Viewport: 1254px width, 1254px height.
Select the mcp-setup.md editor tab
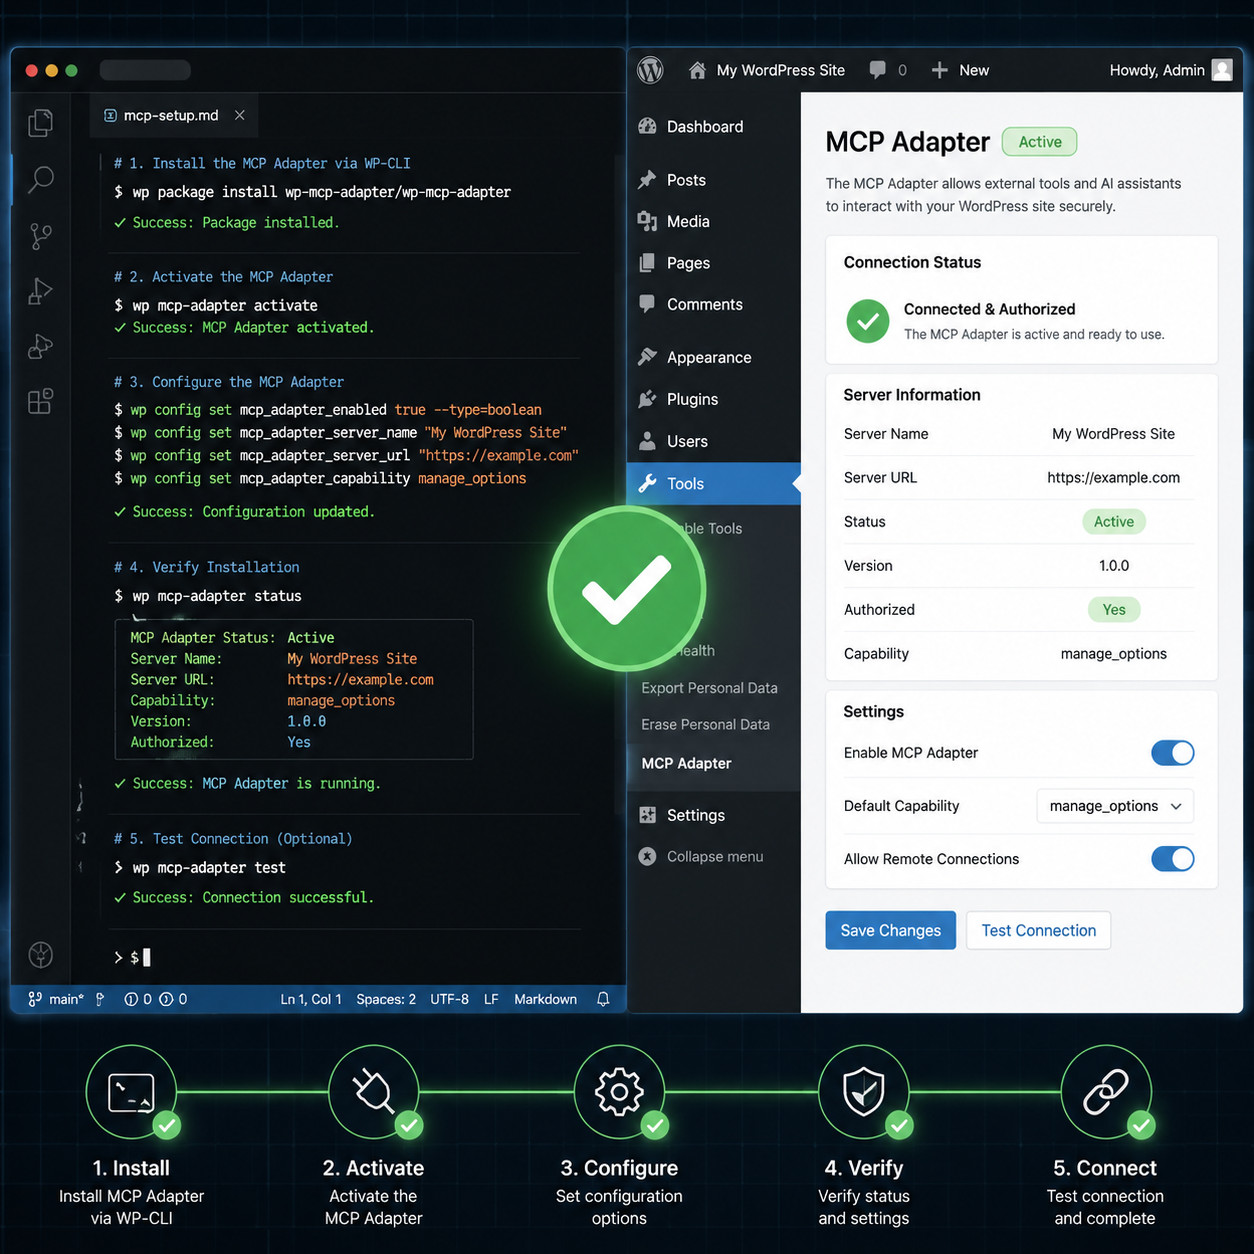(174, 115)
